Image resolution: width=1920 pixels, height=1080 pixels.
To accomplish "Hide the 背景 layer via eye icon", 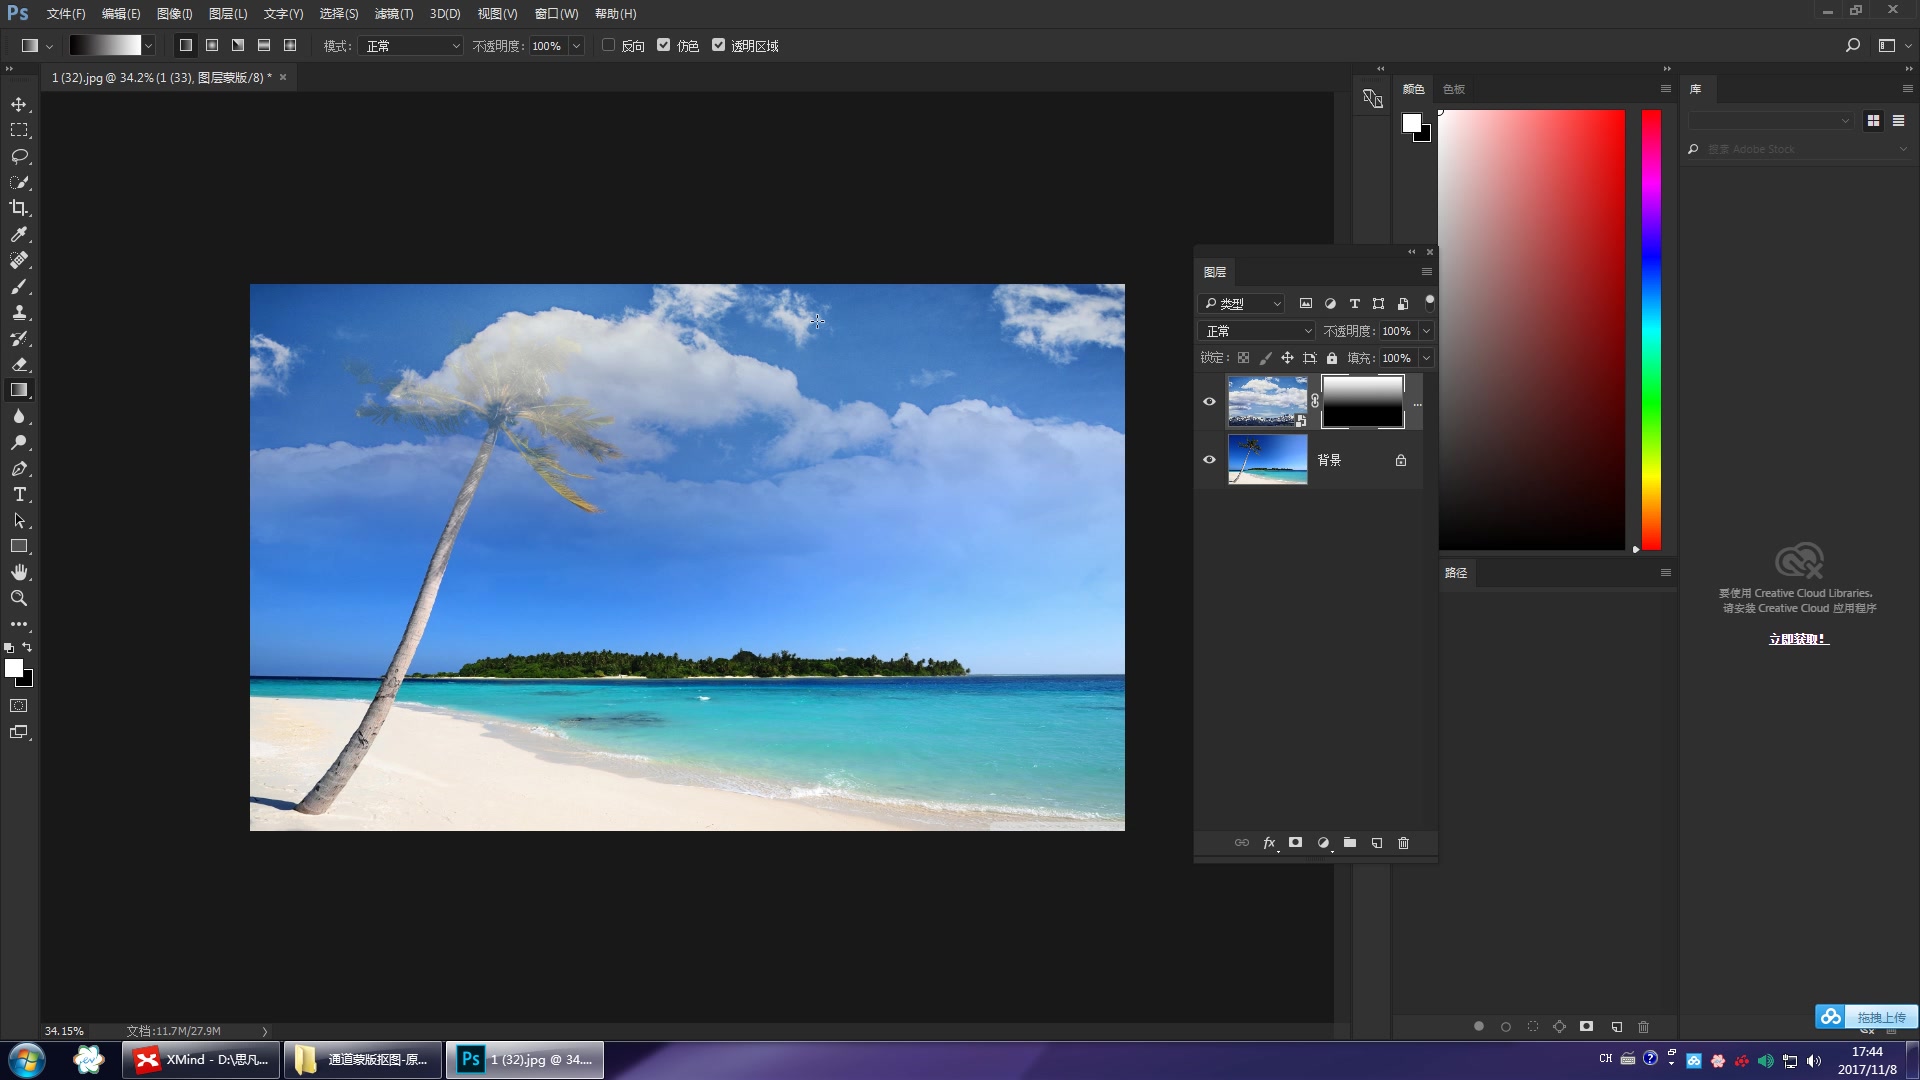I will [1209, 460].
